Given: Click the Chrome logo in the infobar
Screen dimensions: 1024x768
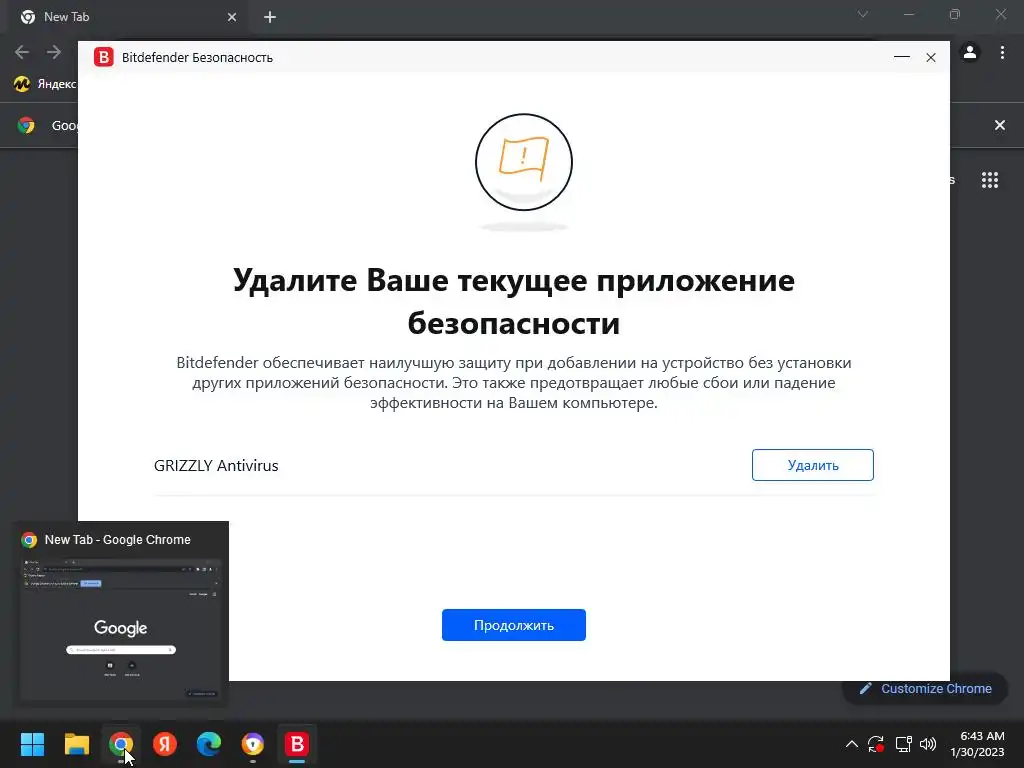Looking at the screenshot, I should pyautogui.click(x=26, y=125).
